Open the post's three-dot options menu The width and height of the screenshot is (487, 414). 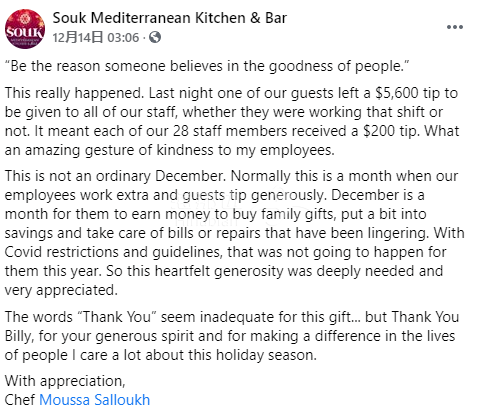[455, 27]
